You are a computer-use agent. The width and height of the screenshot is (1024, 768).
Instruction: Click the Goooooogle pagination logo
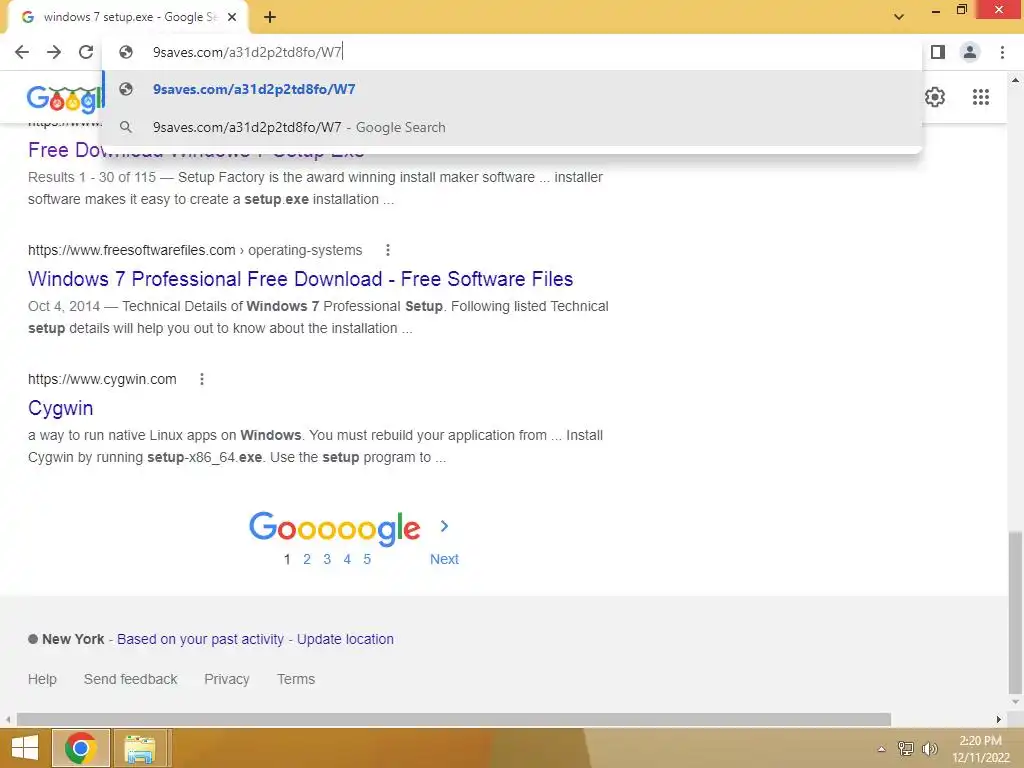pyautogui.click(x=334, y=528)
